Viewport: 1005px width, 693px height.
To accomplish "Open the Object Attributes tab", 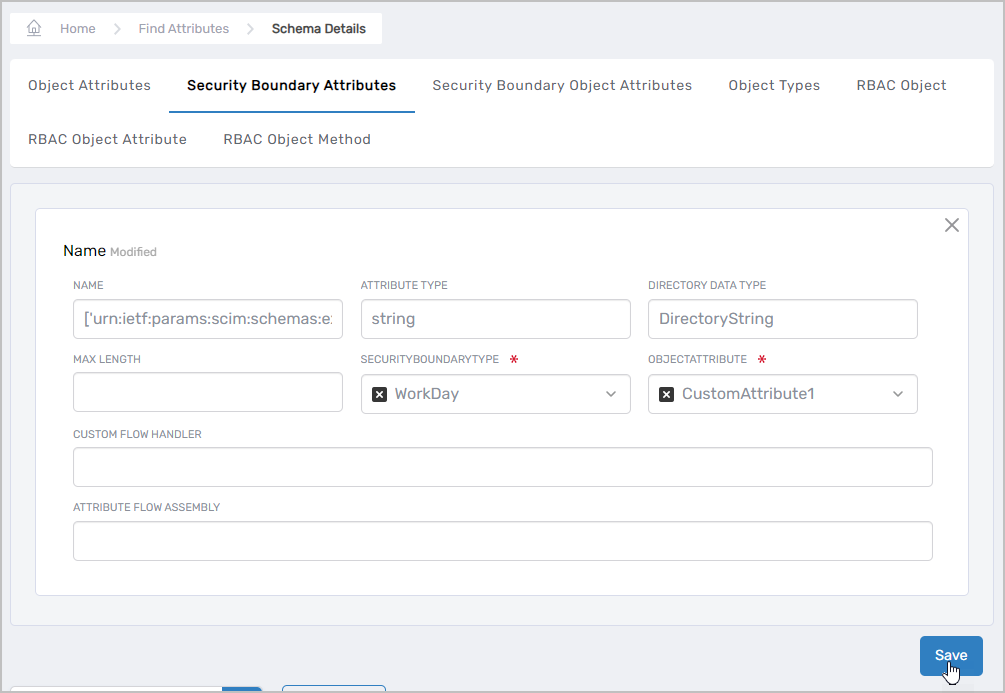I will point(89,85).
